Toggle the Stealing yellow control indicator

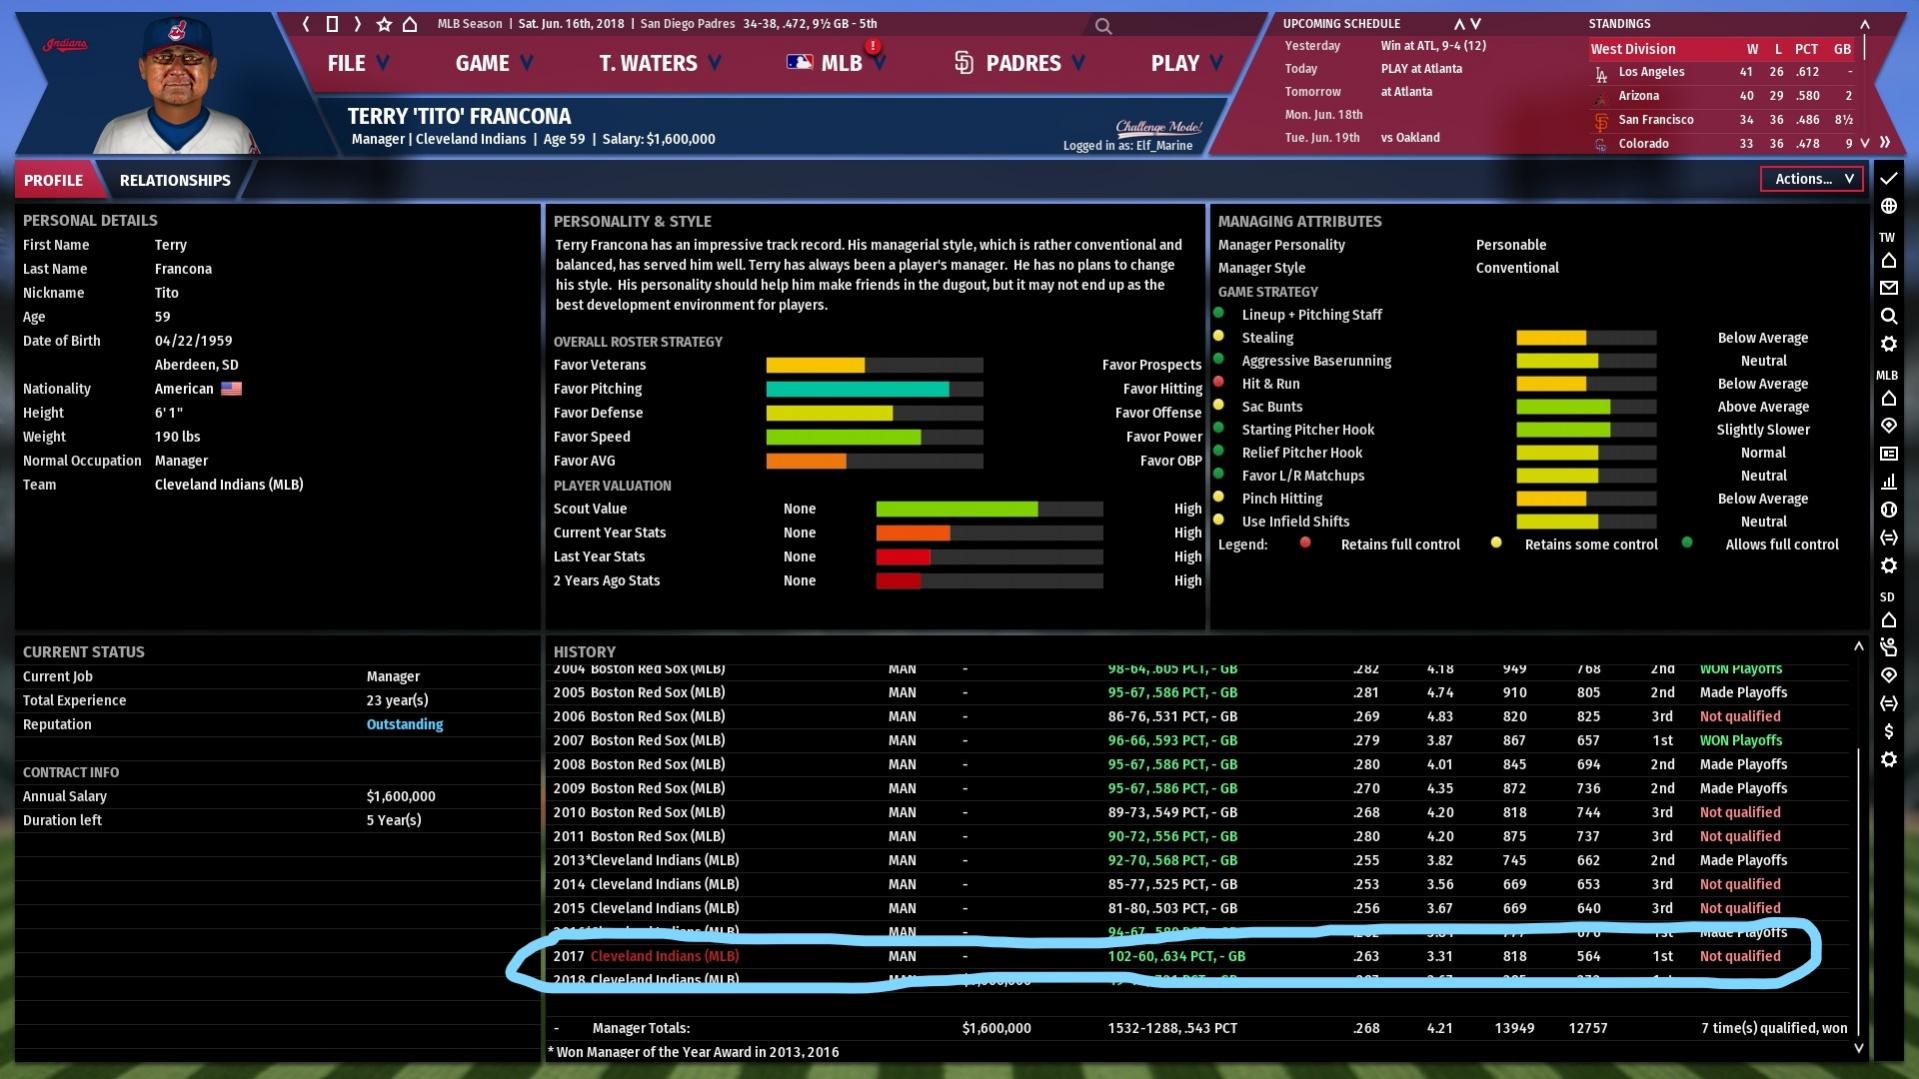1218,336
